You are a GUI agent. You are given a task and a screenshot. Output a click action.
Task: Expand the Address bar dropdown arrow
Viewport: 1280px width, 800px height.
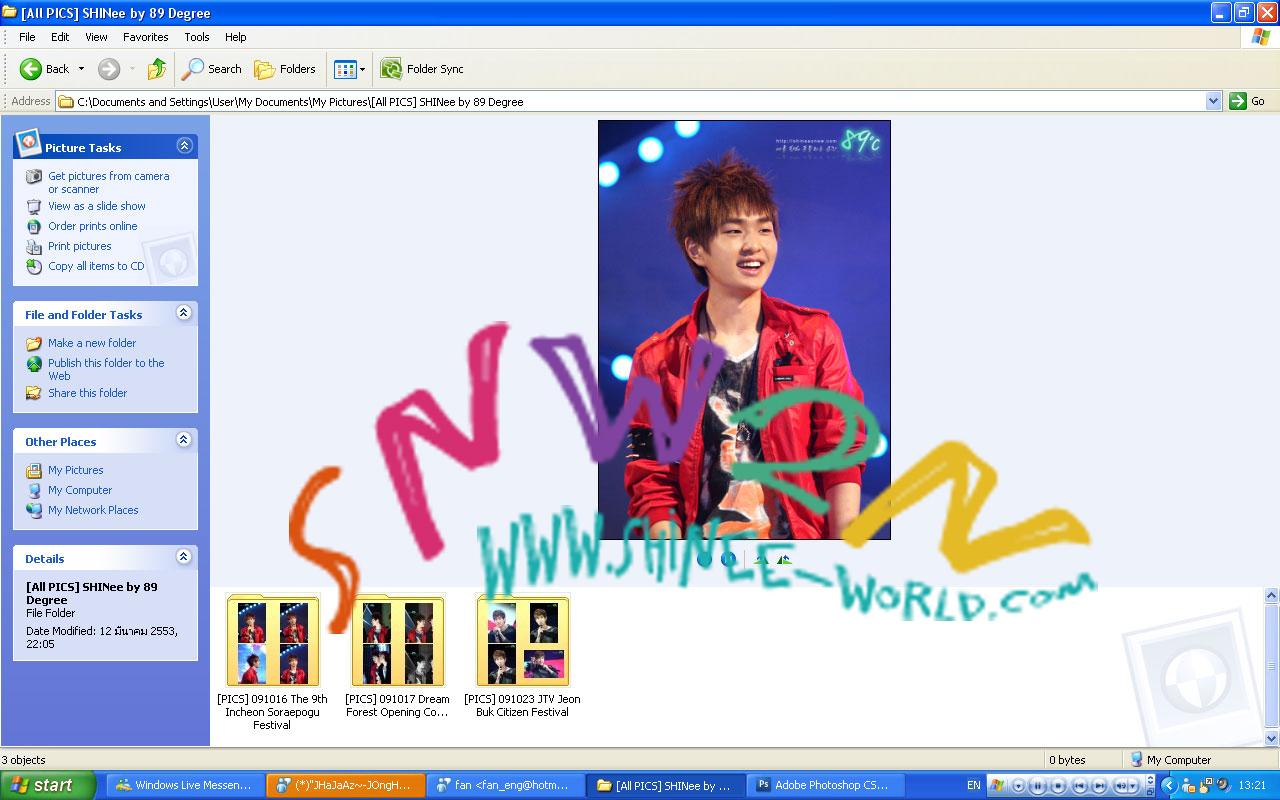[x=1214, y=101]
